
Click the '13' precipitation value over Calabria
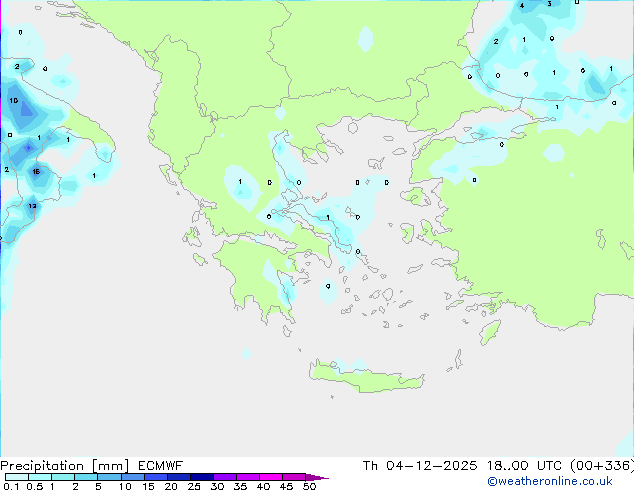pyautogui.click(x=32, y=206)
